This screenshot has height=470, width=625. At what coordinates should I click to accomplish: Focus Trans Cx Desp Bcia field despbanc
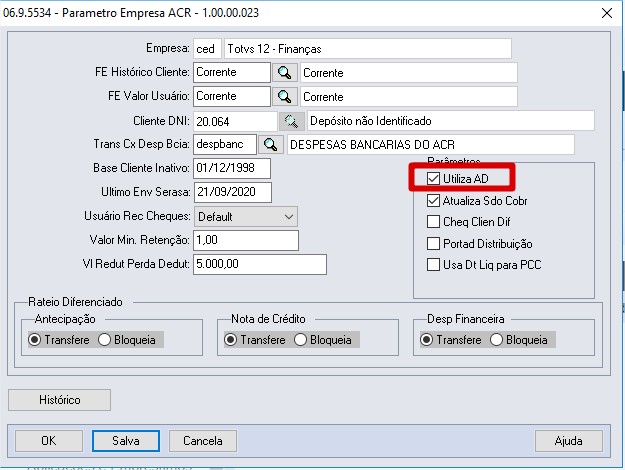click(225, 144)
